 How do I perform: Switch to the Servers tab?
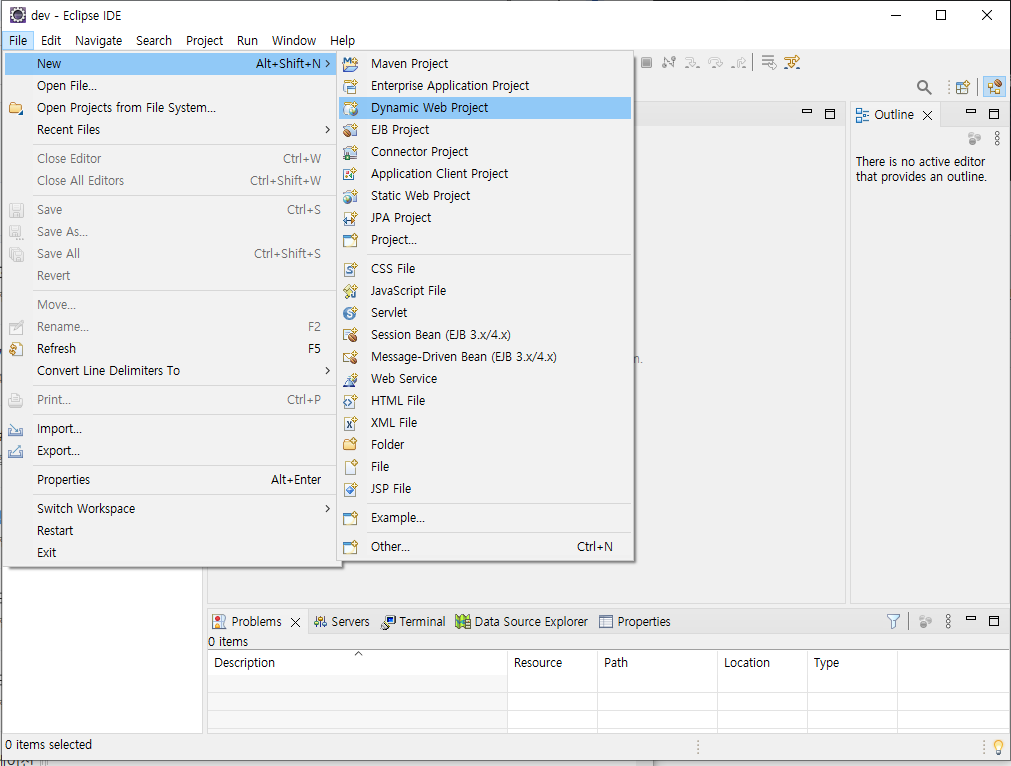(x=342, y=622)
